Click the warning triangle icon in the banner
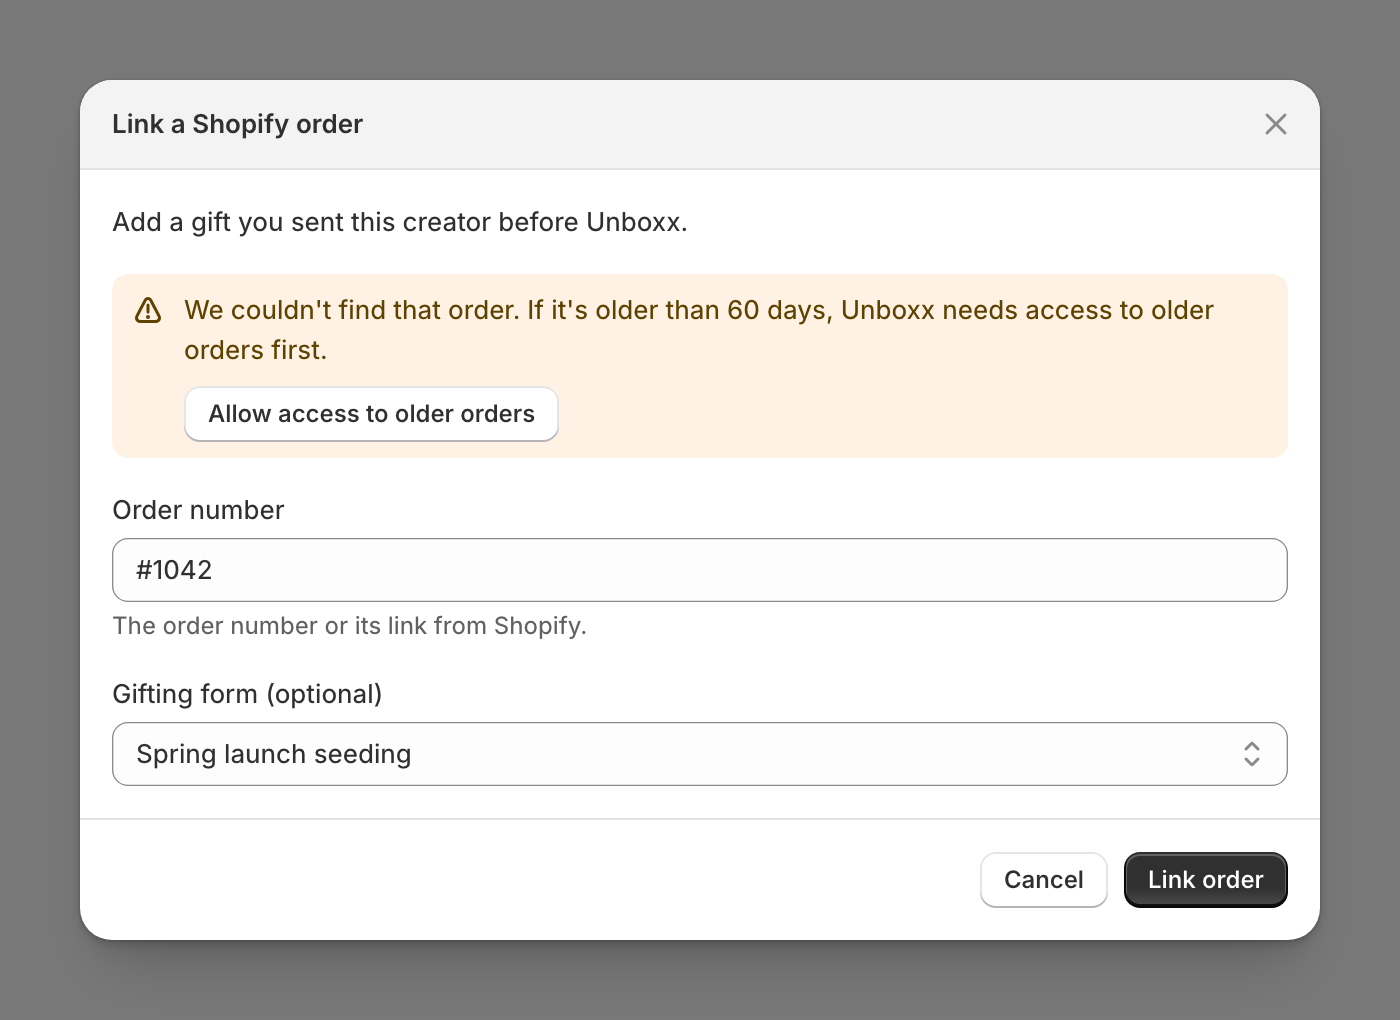Image resolution: width=1400 pixels, height=1020 pixels. 148,310
